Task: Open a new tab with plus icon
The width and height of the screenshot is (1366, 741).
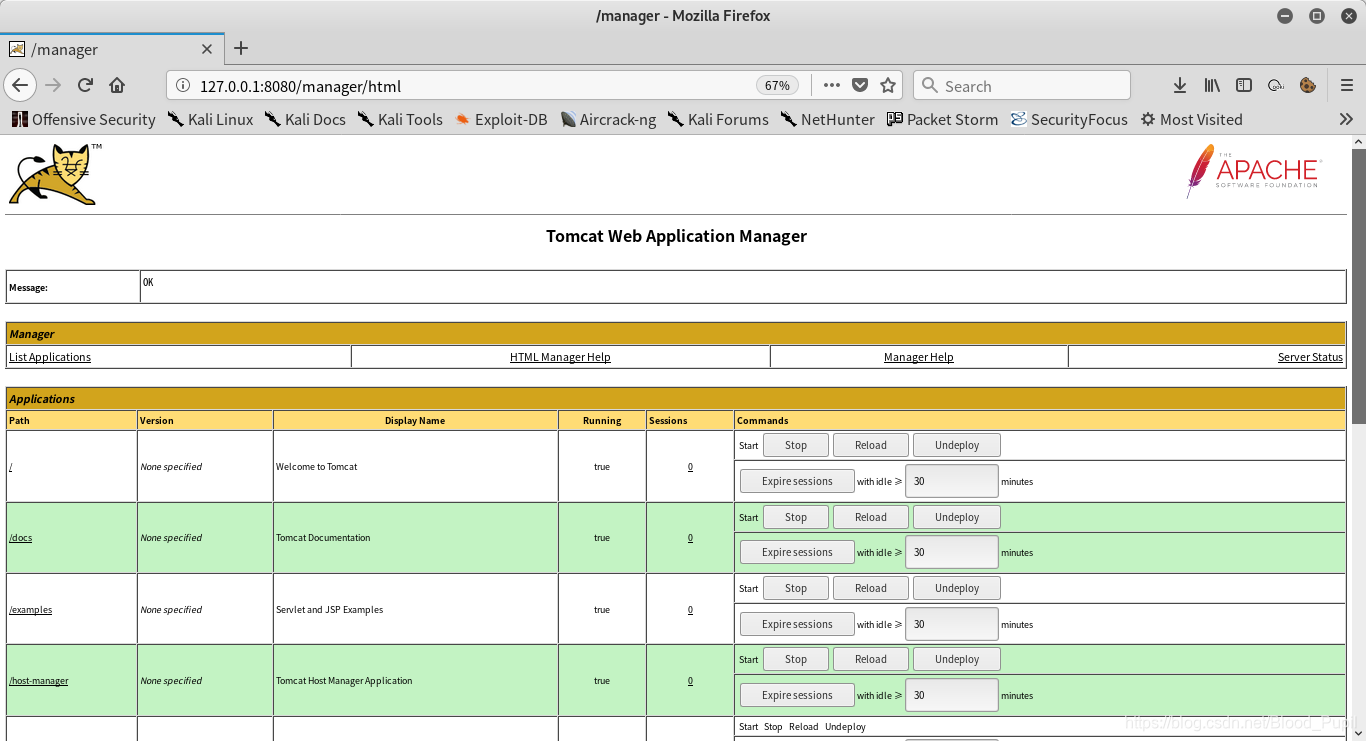Action: [241, 48]
